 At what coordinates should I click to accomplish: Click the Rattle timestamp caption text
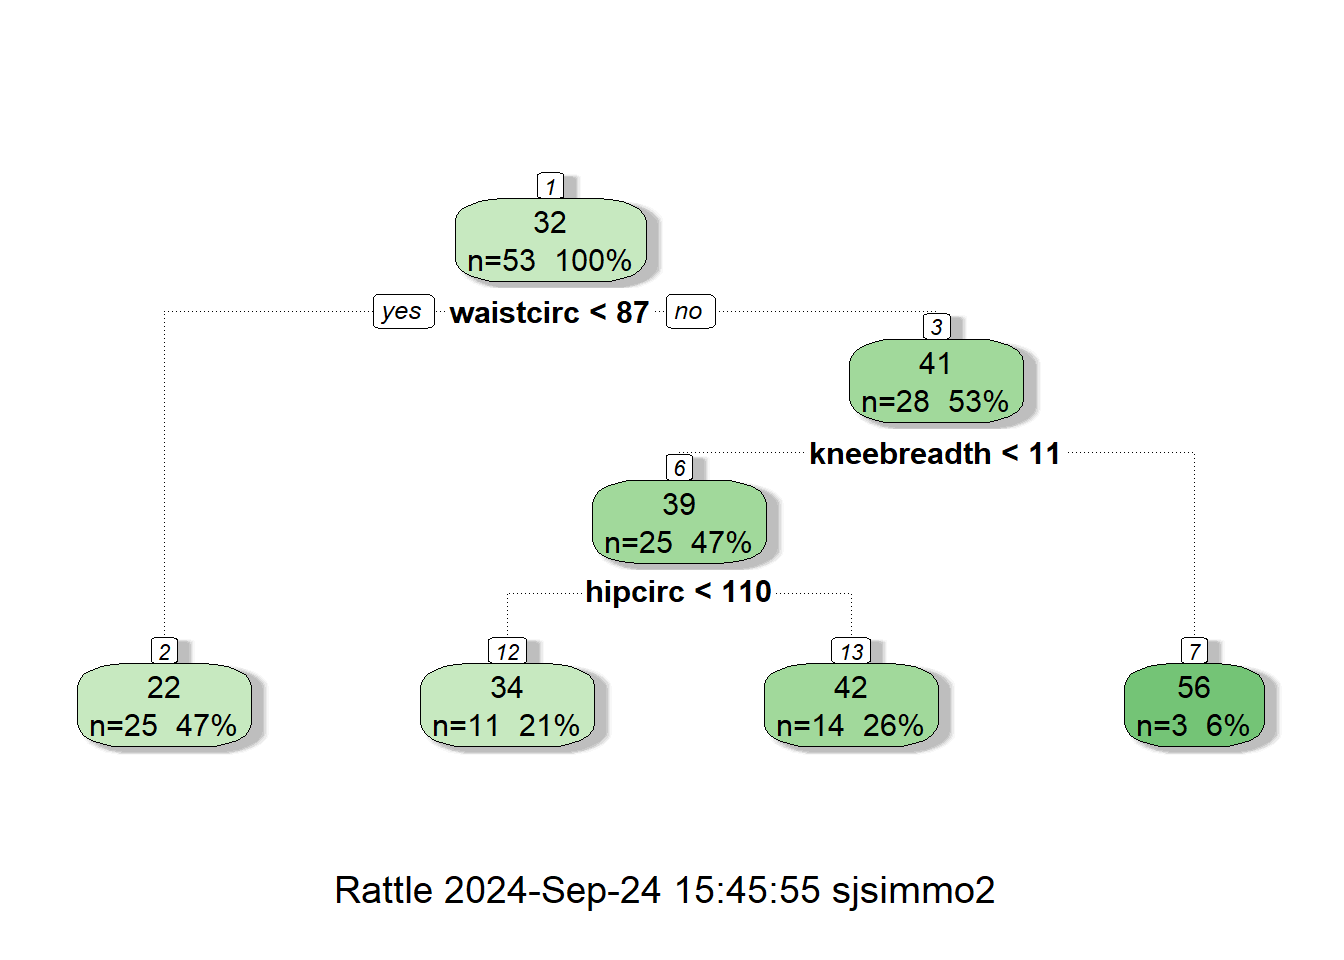tap(664, 890)
